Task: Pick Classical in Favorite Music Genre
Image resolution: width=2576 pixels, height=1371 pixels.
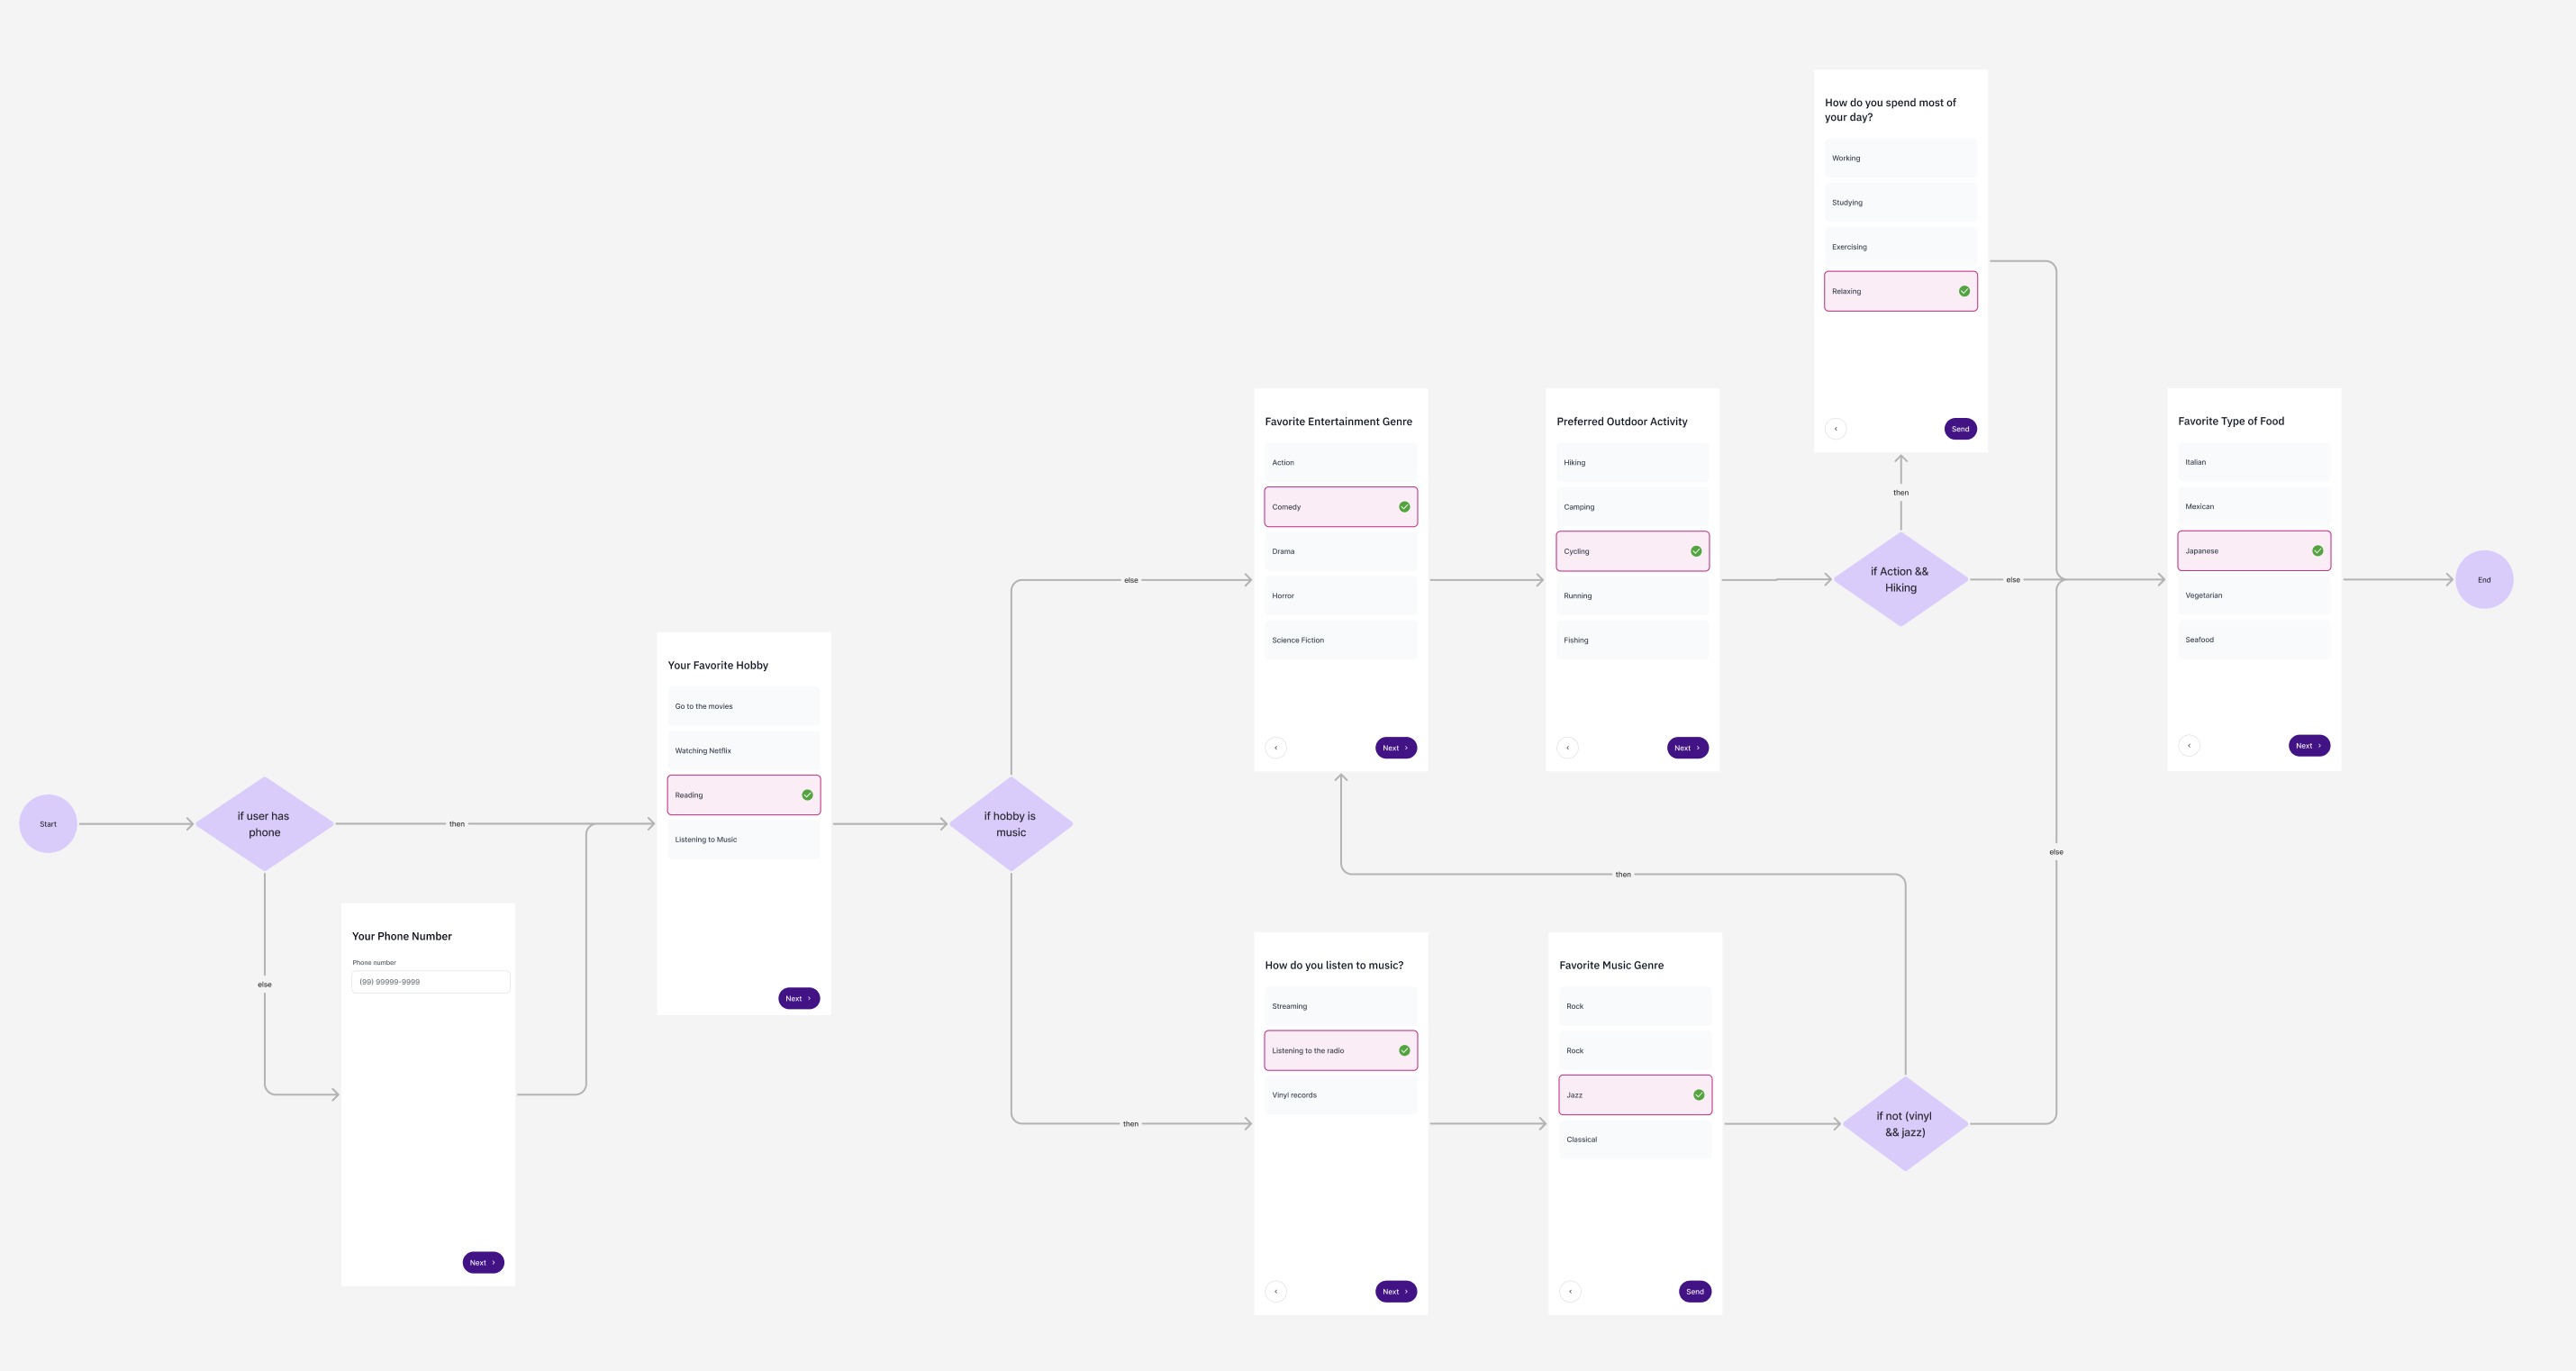Action: point(1634,1140)
